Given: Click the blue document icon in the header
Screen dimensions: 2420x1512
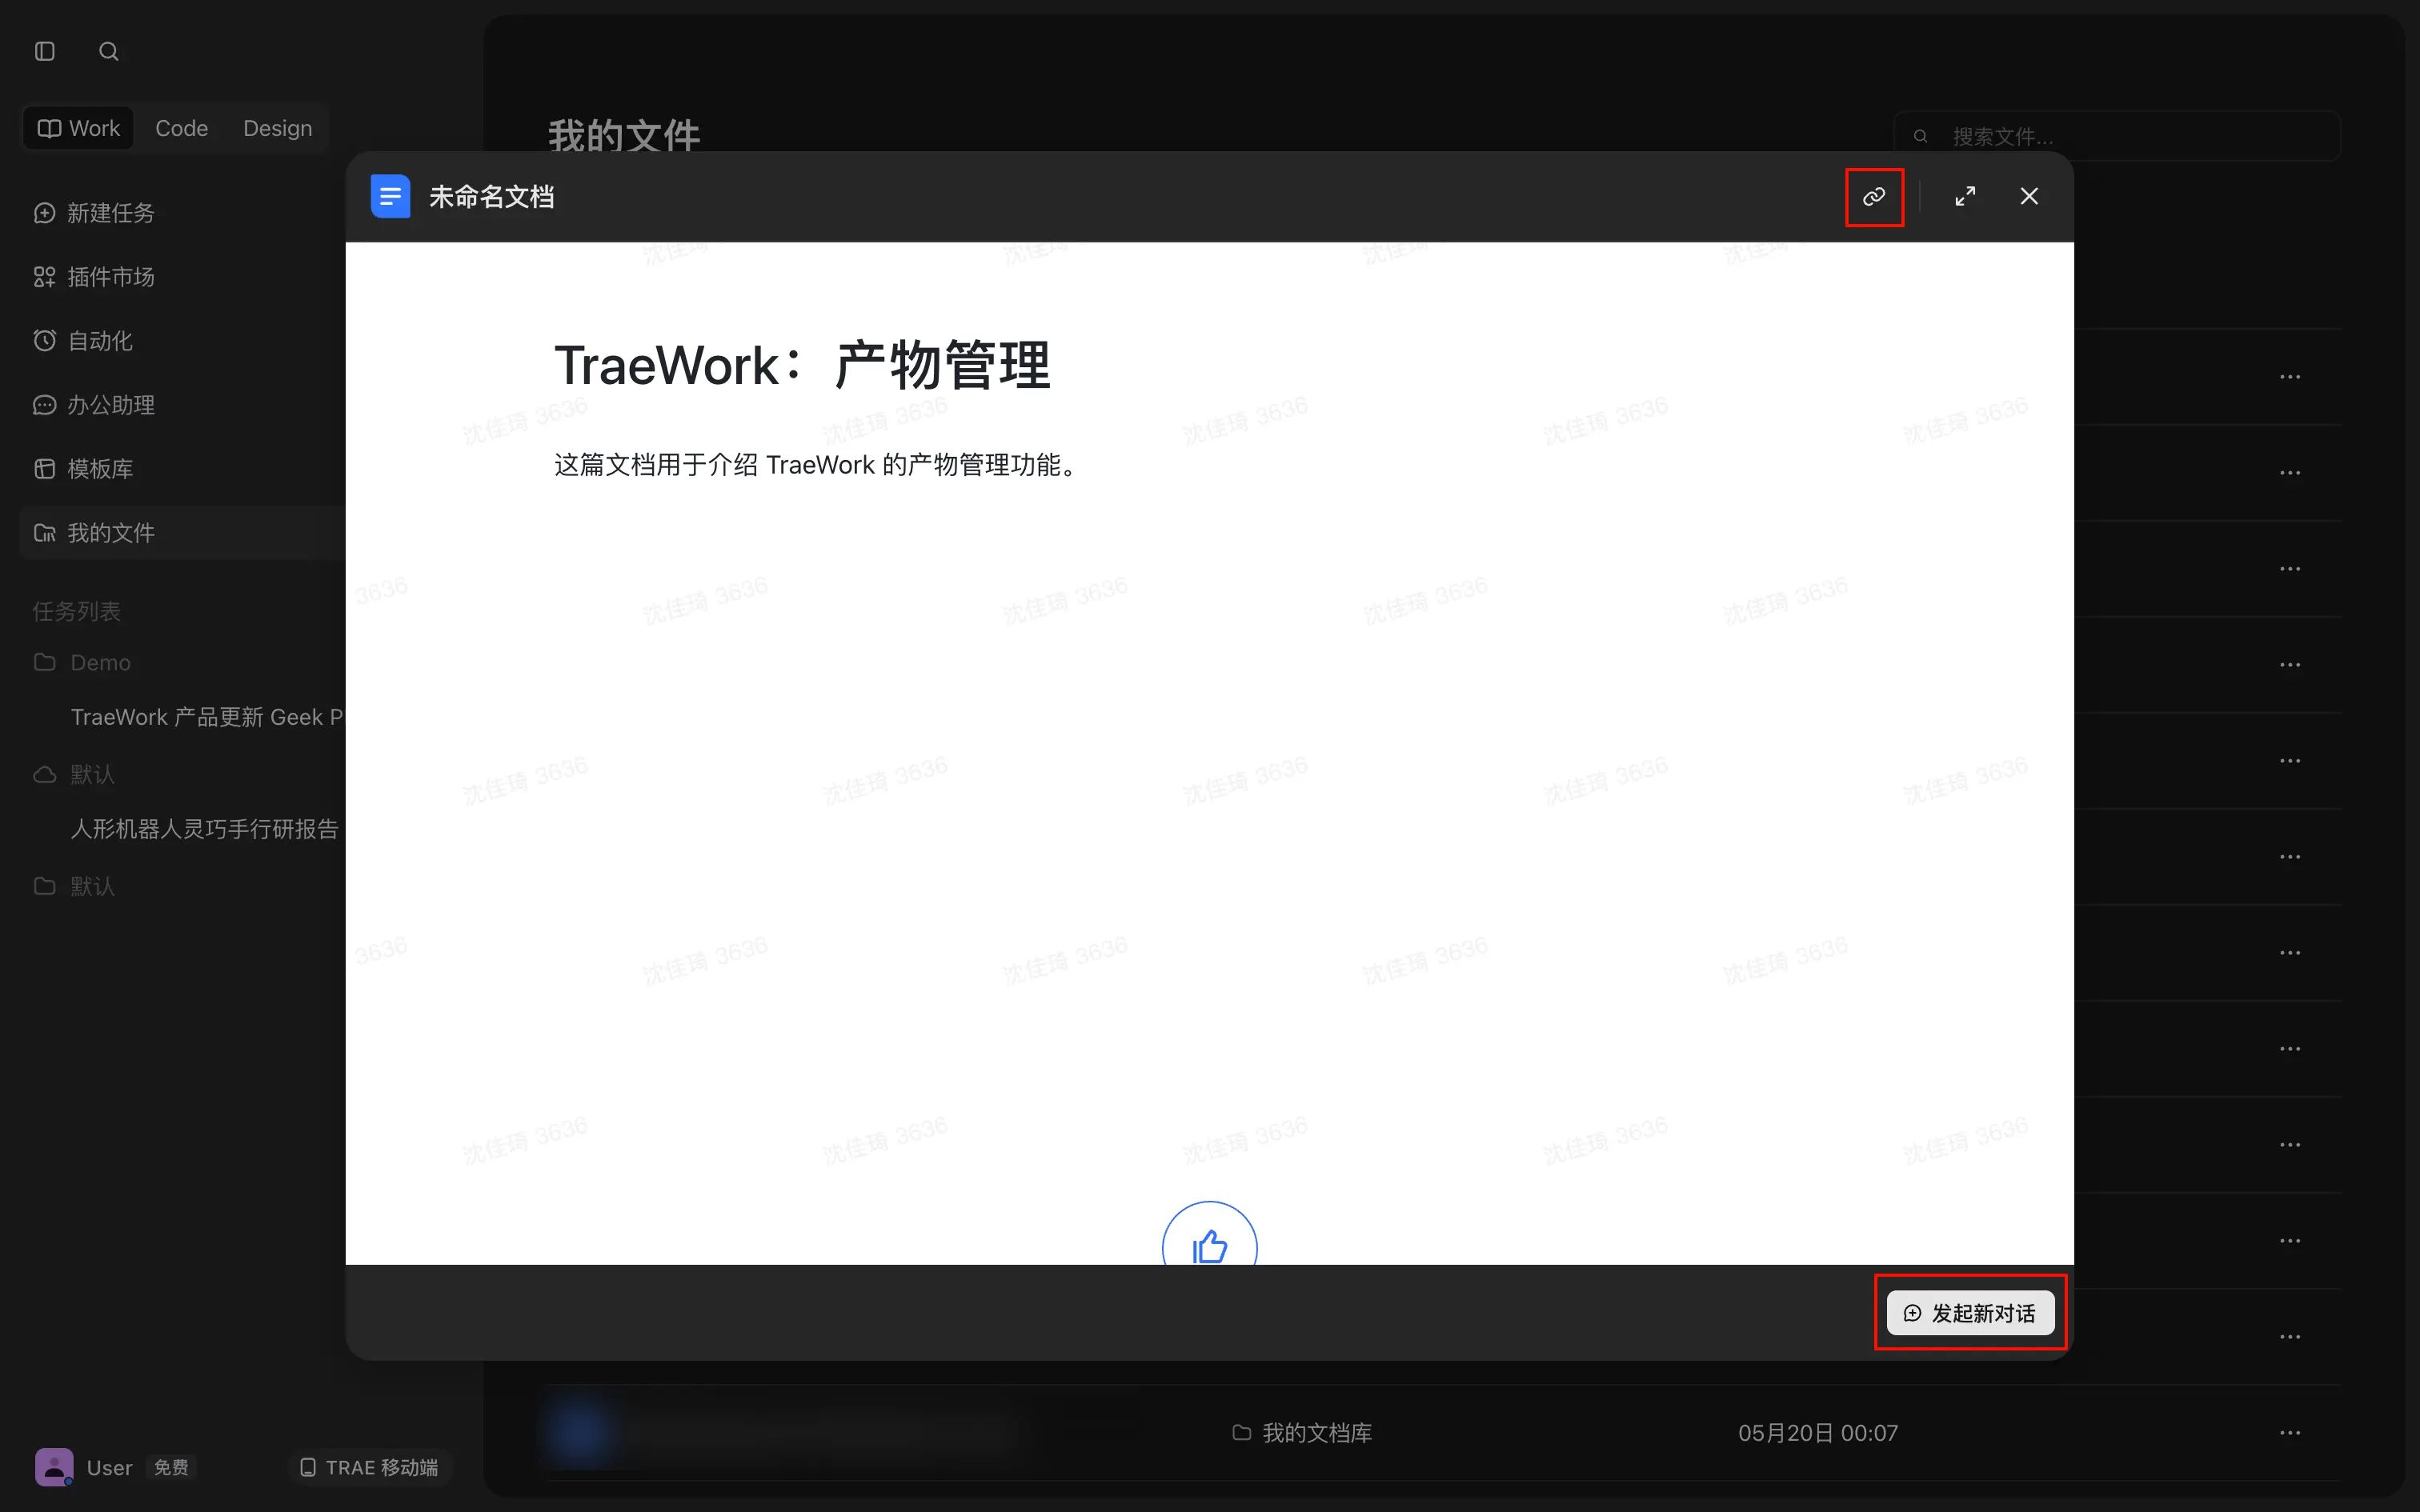Looking at the screenshot, I should 390,196.
